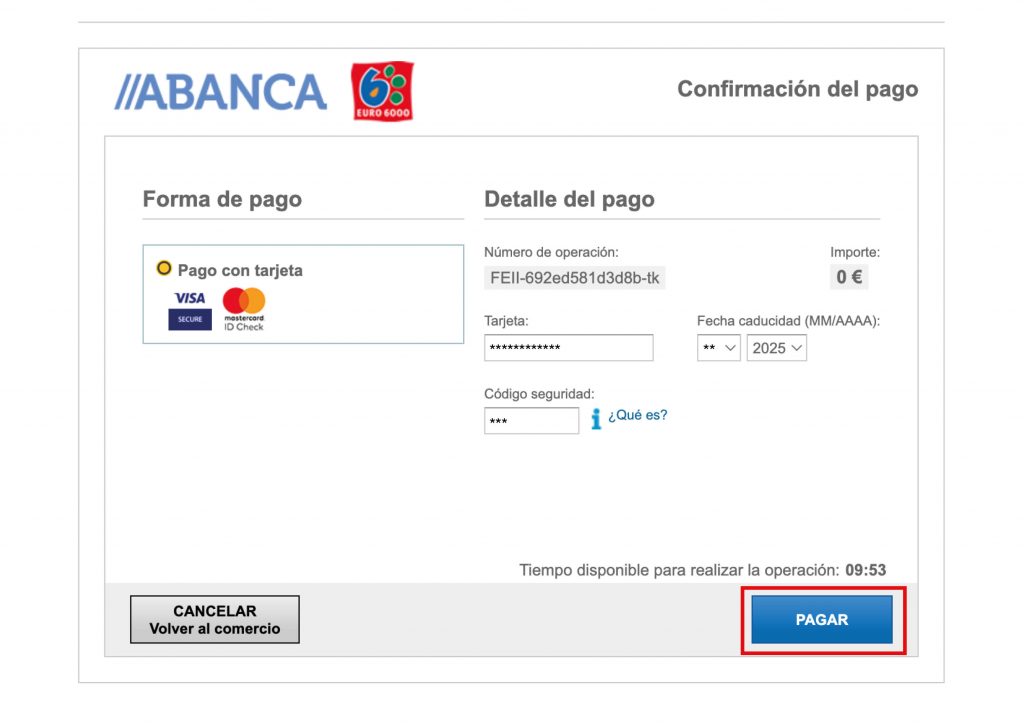1024x724 pixels.
Task: Click the blue information icon
Action: click(x=596, y=419)
